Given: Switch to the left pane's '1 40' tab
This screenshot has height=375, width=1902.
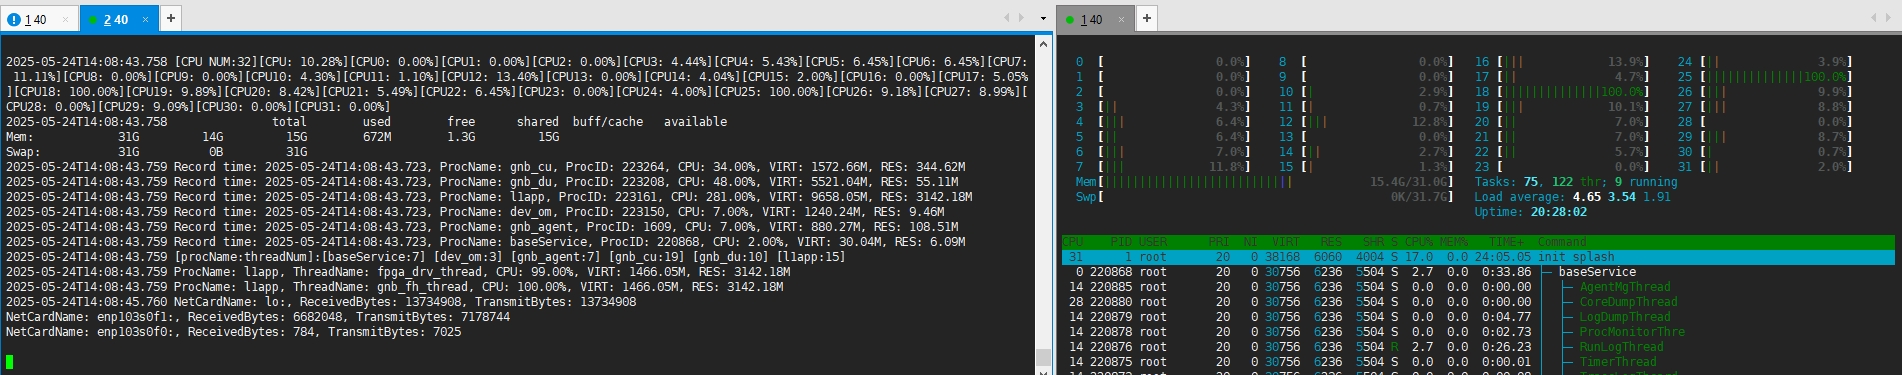Looking at the screenshot, I should pos(40,19).
